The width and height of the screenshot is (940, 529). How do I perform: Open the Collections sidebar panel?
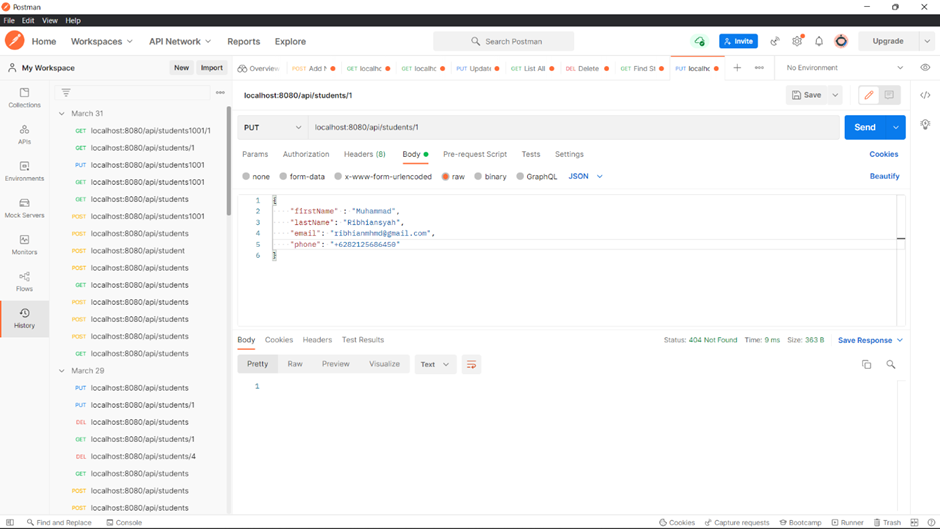24,97
